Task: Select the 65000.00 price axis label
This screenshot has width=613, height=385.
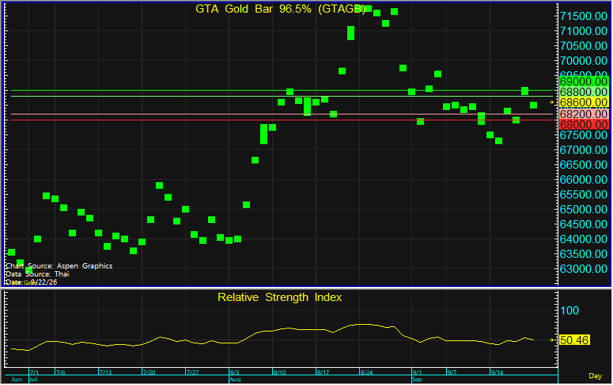Action: tap(584, 209)
